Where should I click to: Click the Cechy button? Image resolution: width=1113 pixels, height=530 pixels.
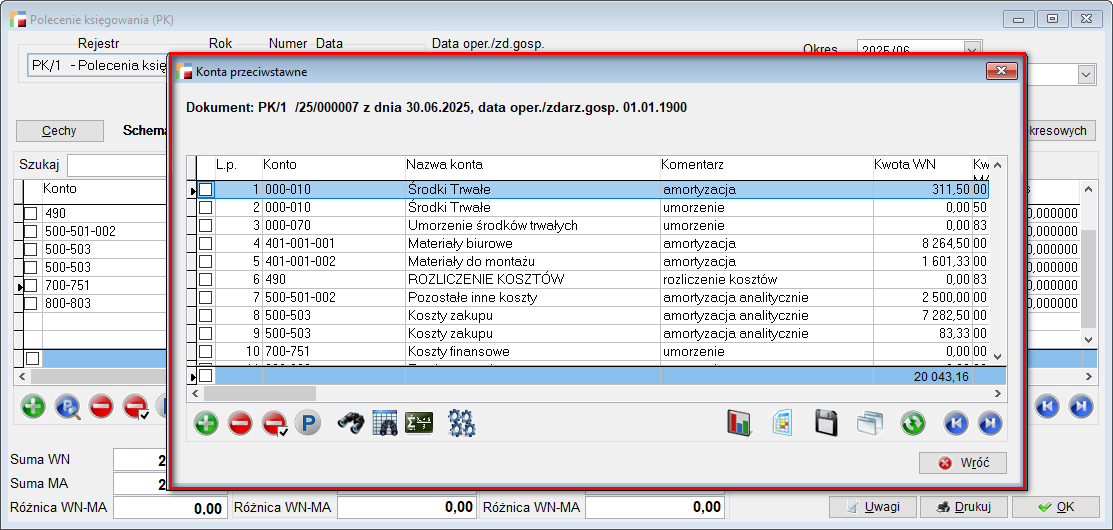pos(59,131)
